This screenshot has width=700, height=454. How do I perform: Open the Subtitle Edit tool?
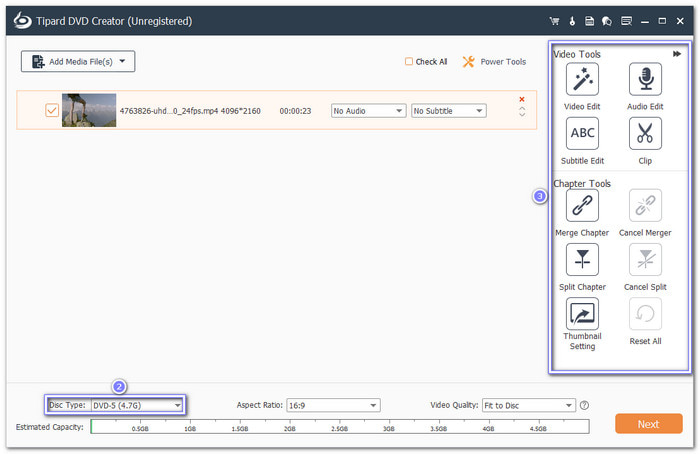pyautogui.click(x=582, y=133)
